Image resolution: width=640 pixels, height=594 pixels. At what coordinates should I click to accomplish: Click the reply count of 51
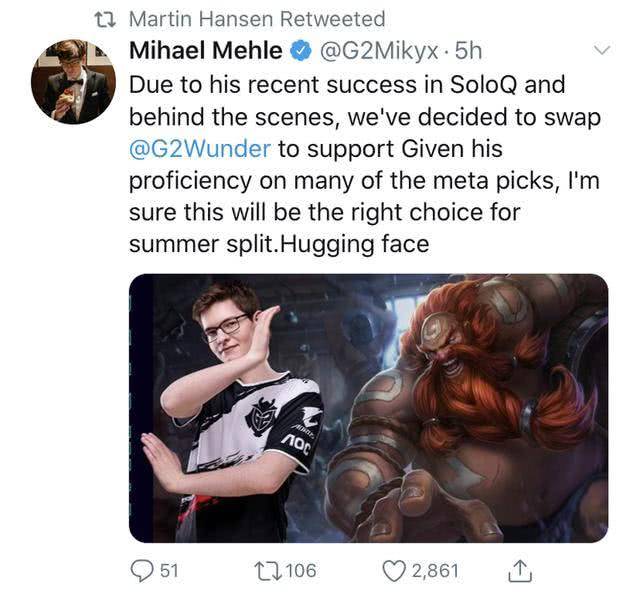coord(169,571)
